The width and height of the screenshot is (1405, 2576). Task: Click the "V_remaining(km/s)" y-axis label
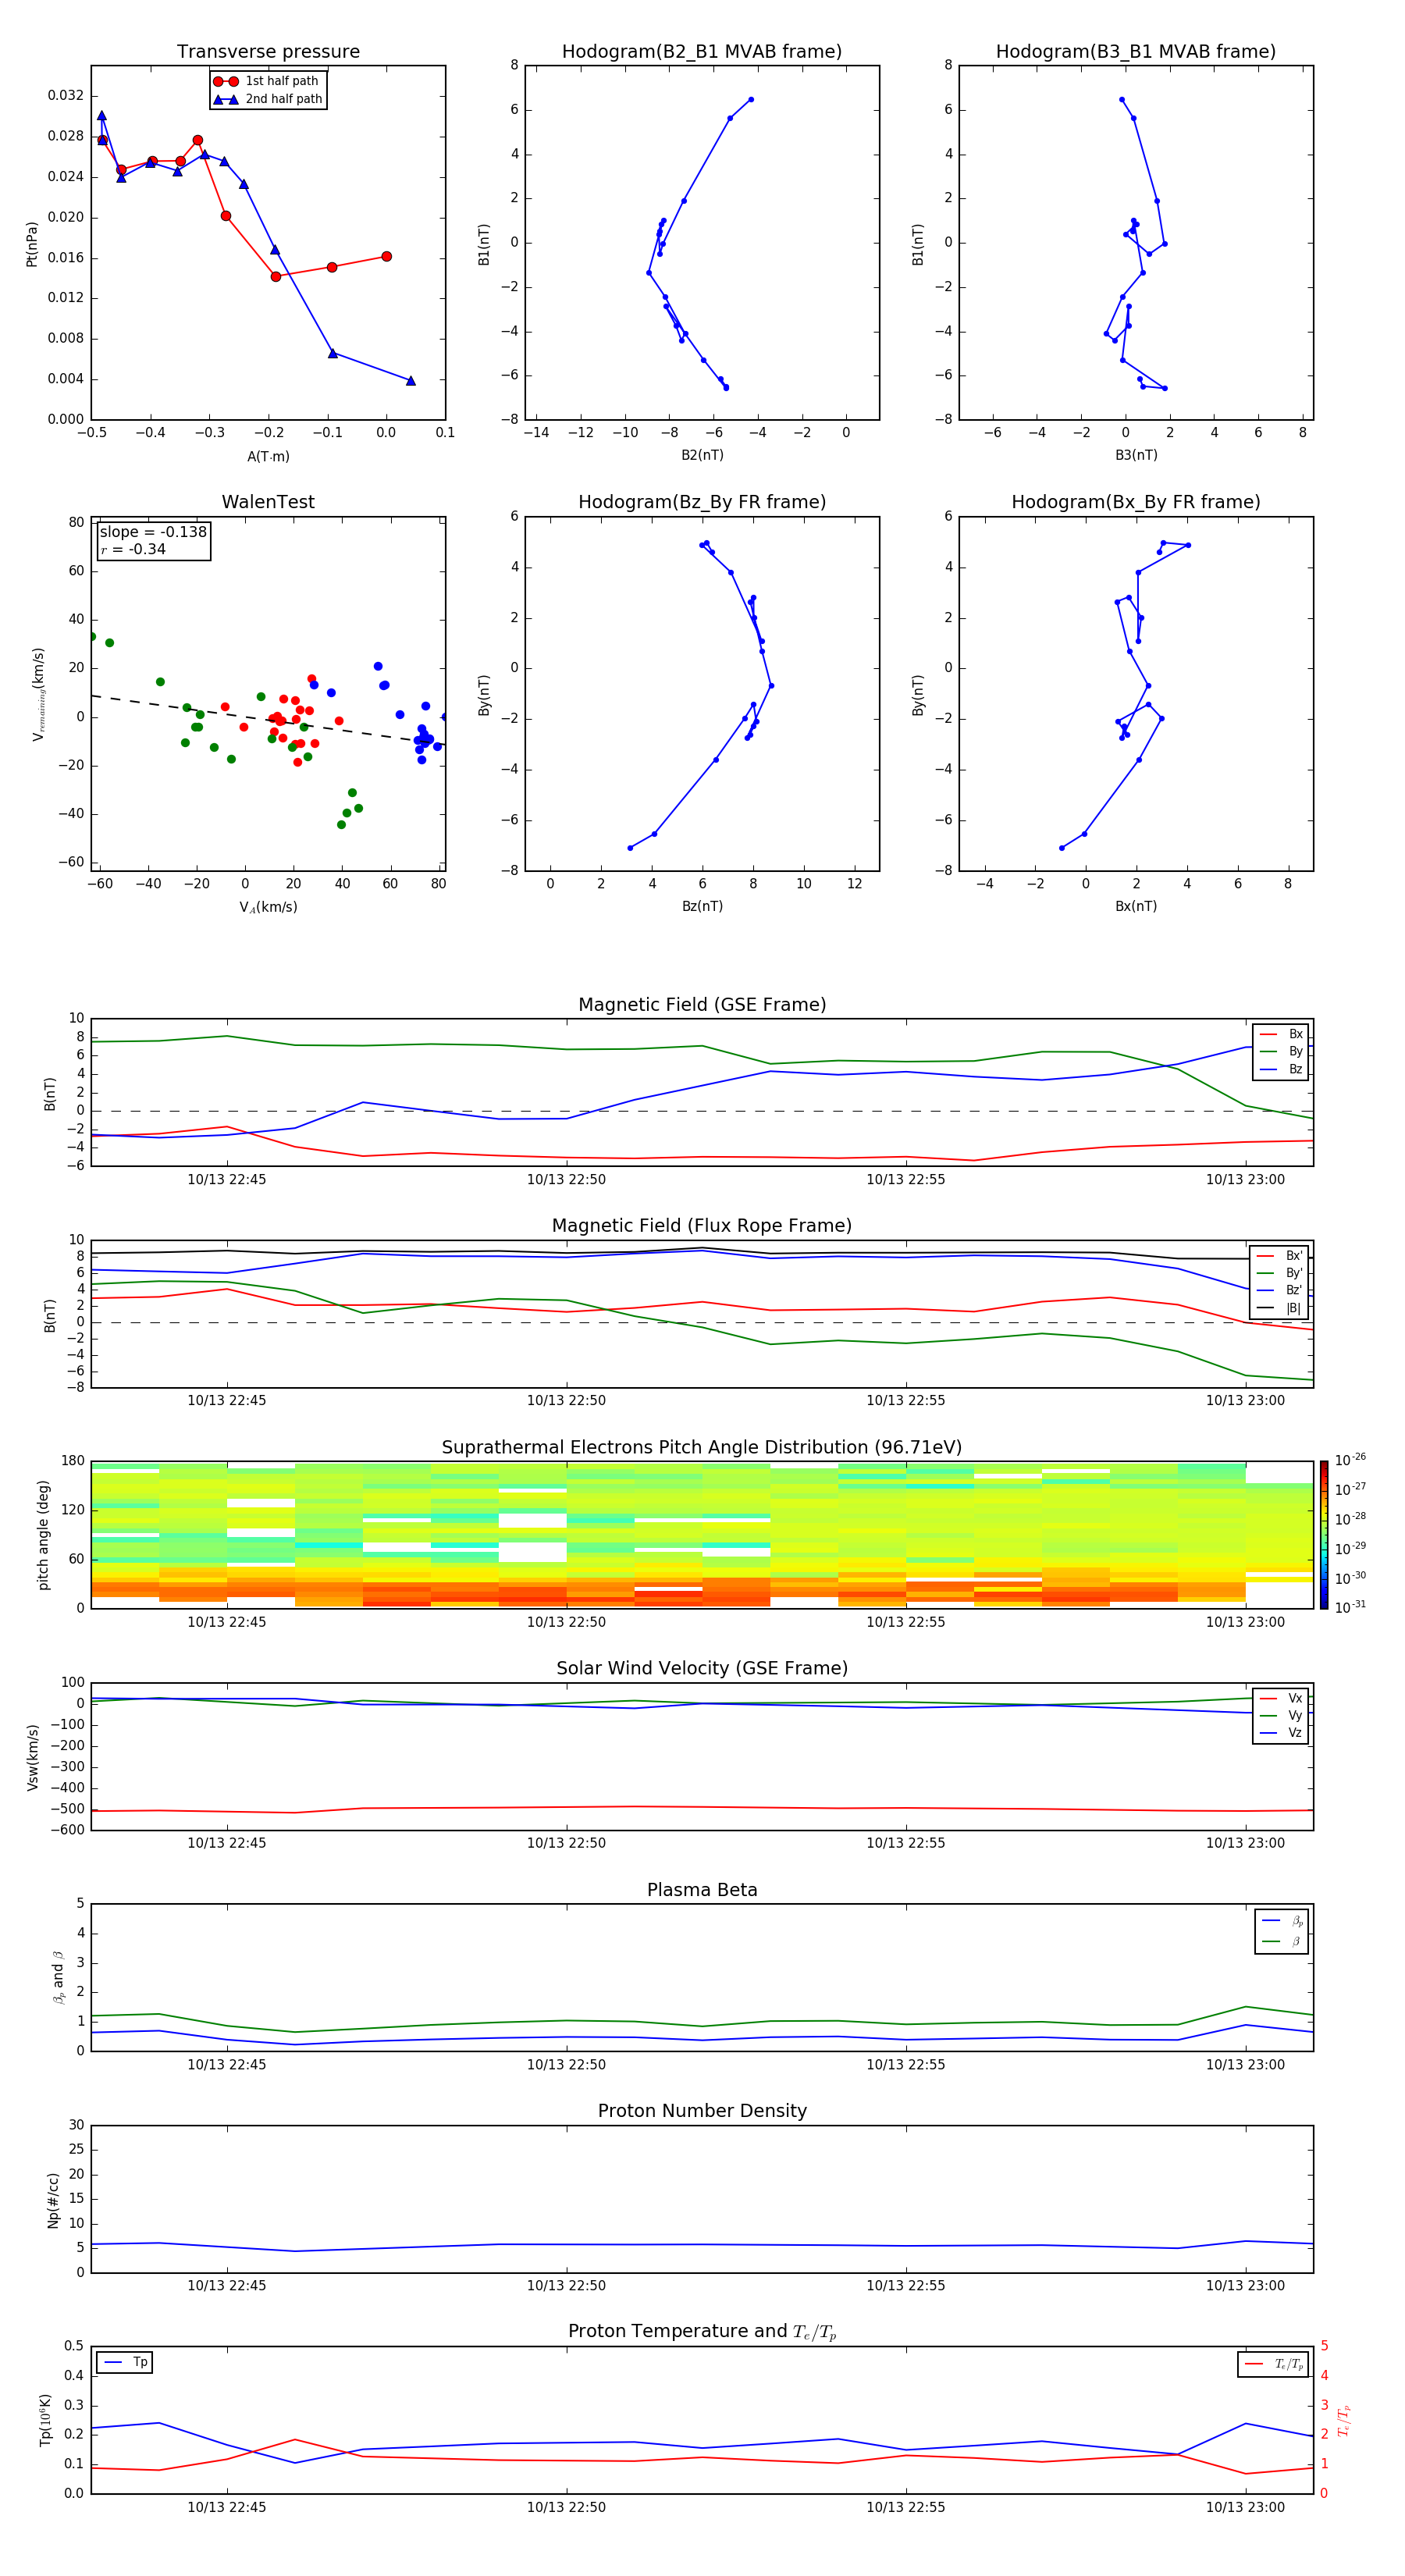coord(38,694)
